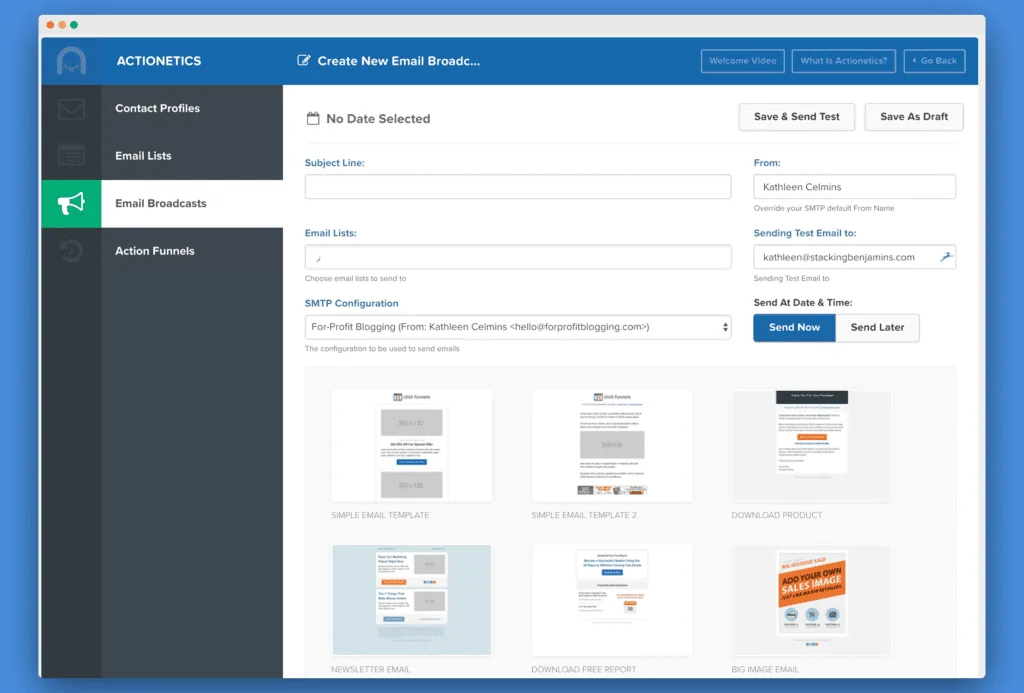Click the Action Funnels history icon
Screen dimensions: 1024x693
point(71,251)
